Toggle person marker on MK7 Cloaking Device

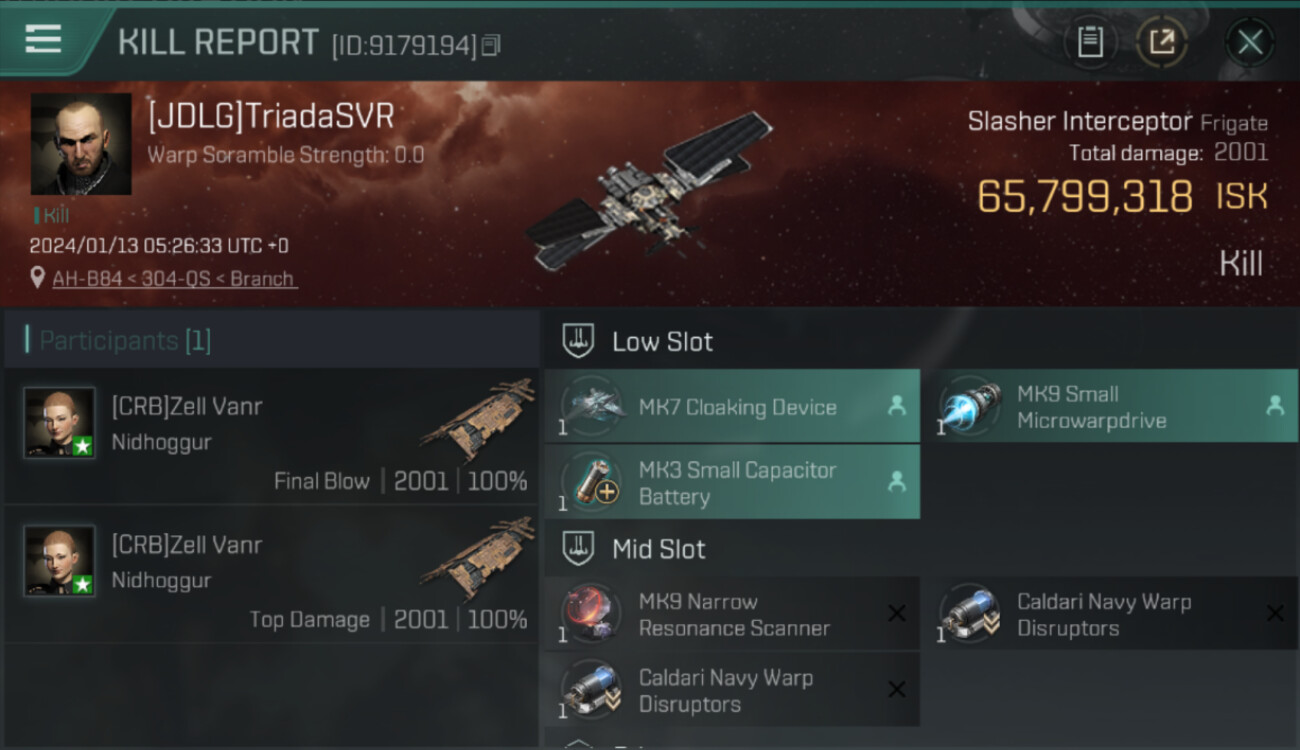pyautogui.click(x=897, y=406)
